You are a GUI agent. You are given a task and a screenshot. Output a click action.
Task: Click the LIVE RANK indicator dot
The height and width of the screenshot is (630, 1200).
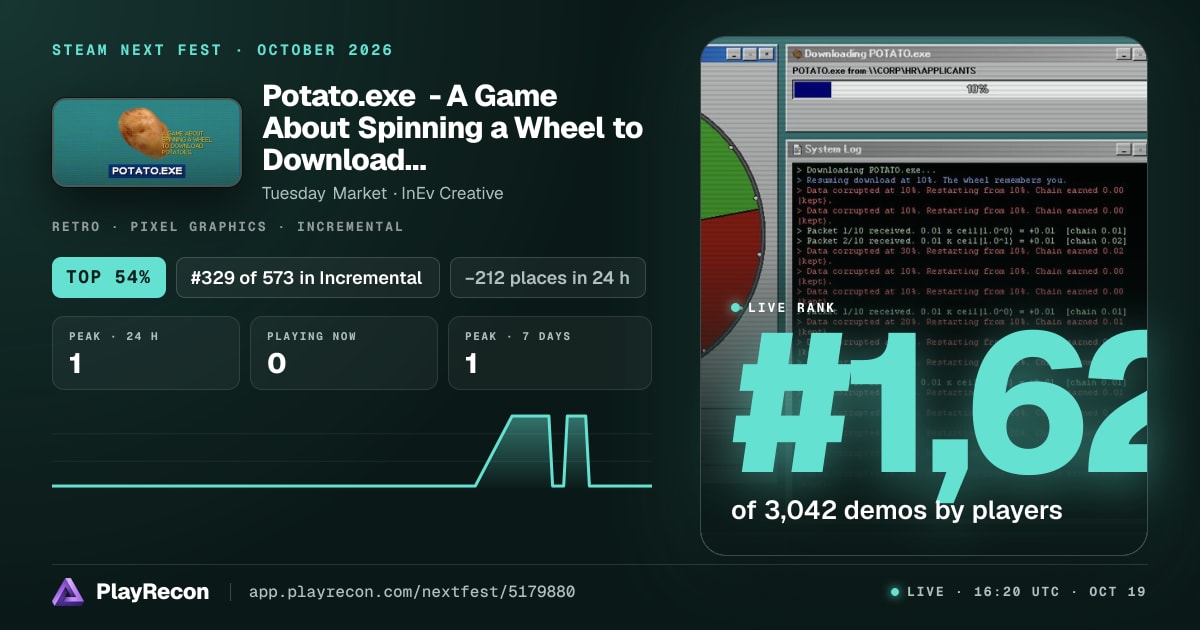(736, 308)
